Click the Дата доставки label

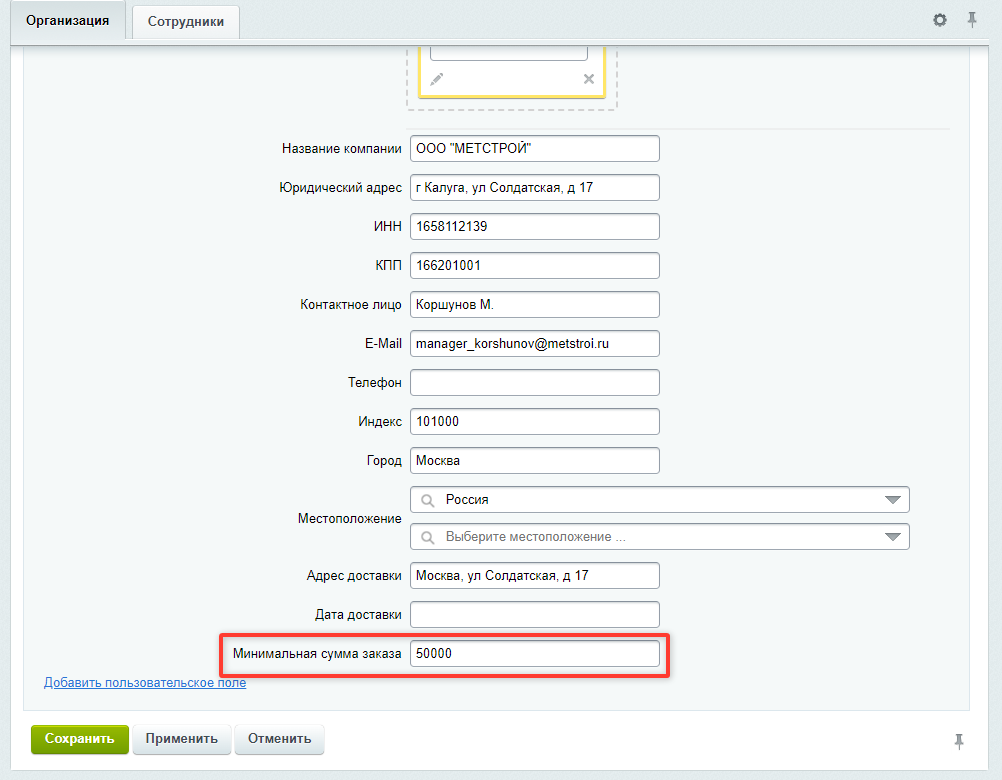click(x=358, y=615)
